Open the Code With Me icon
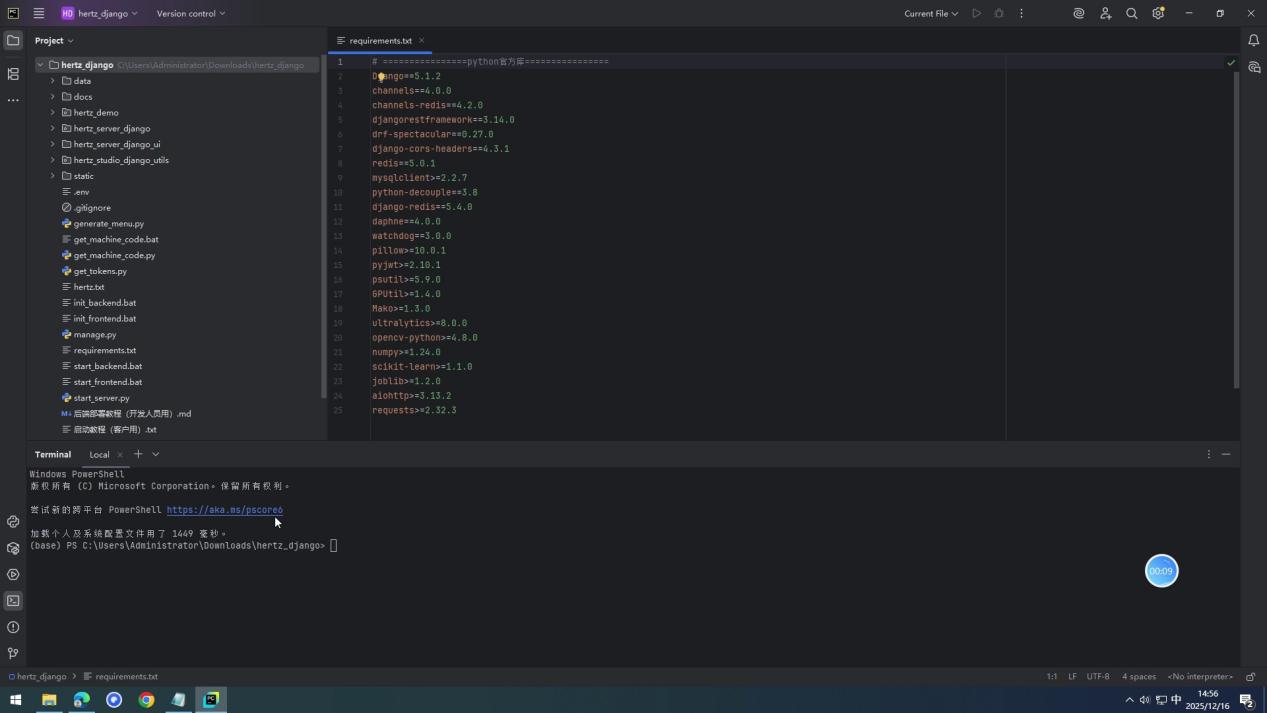The width and height of the screenshot is (1267, 713). tap(1105, 13)
